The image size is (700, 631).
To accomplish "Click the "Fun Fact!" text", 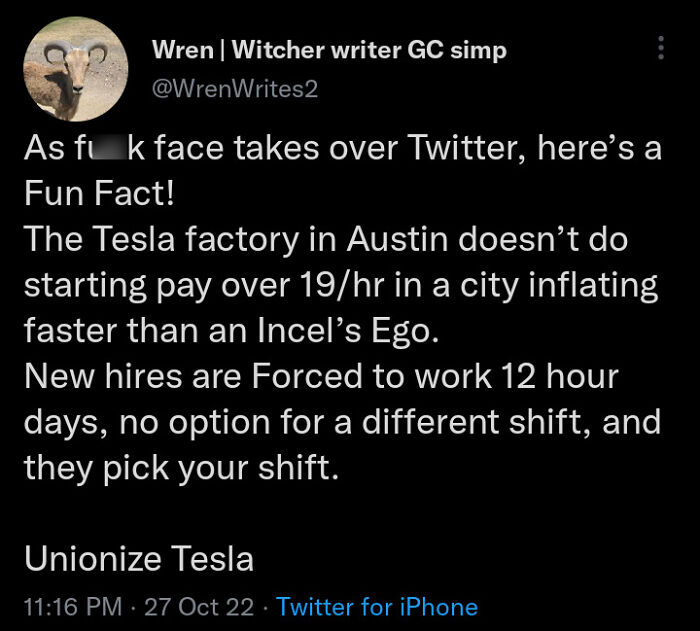I will 99,195.
